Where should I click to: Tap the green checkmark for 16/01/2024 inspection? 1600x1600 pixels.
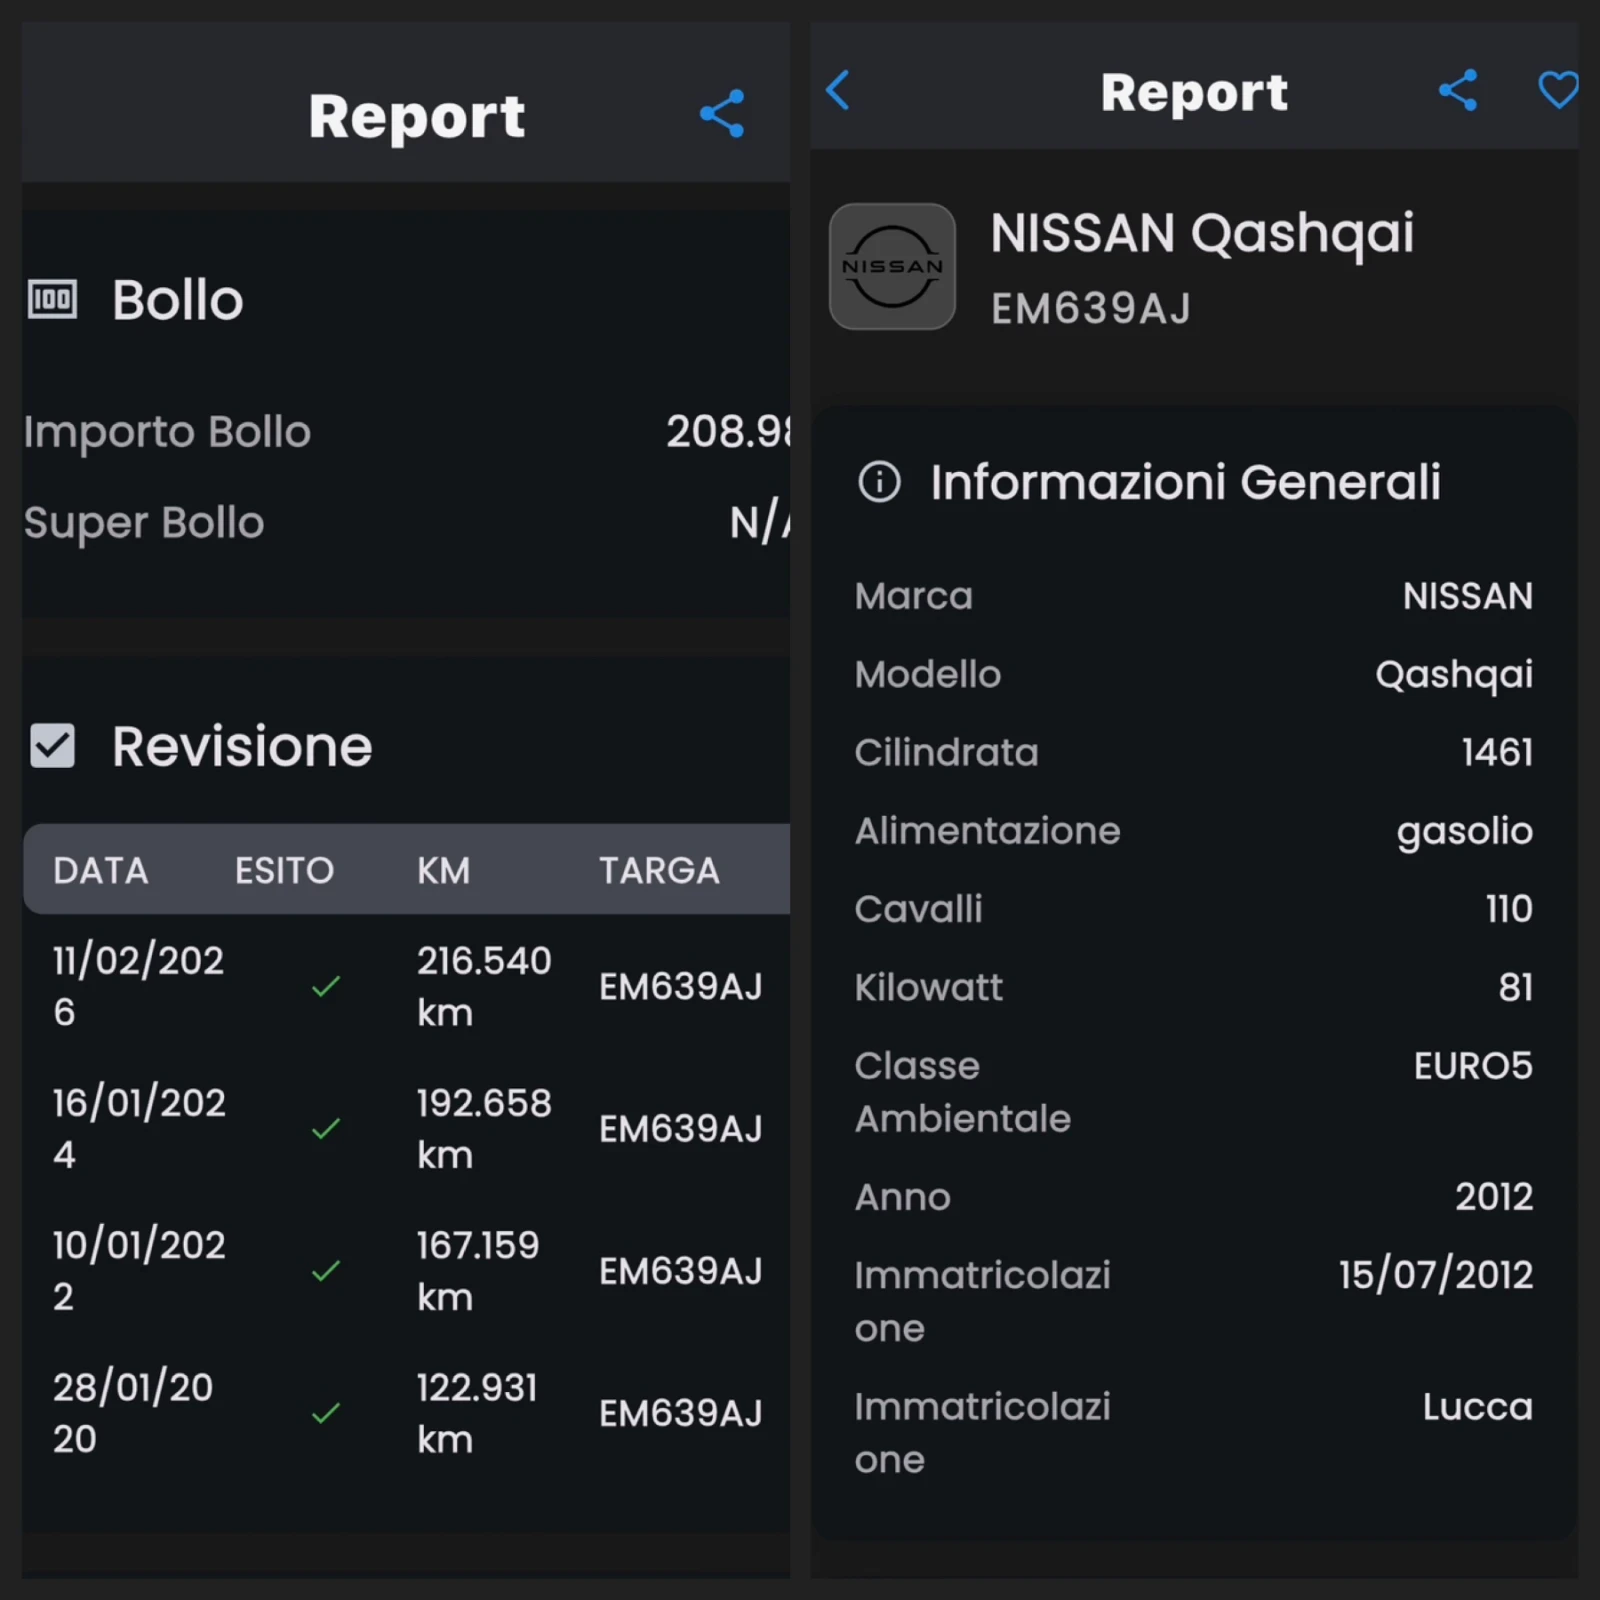point(326,1129)
